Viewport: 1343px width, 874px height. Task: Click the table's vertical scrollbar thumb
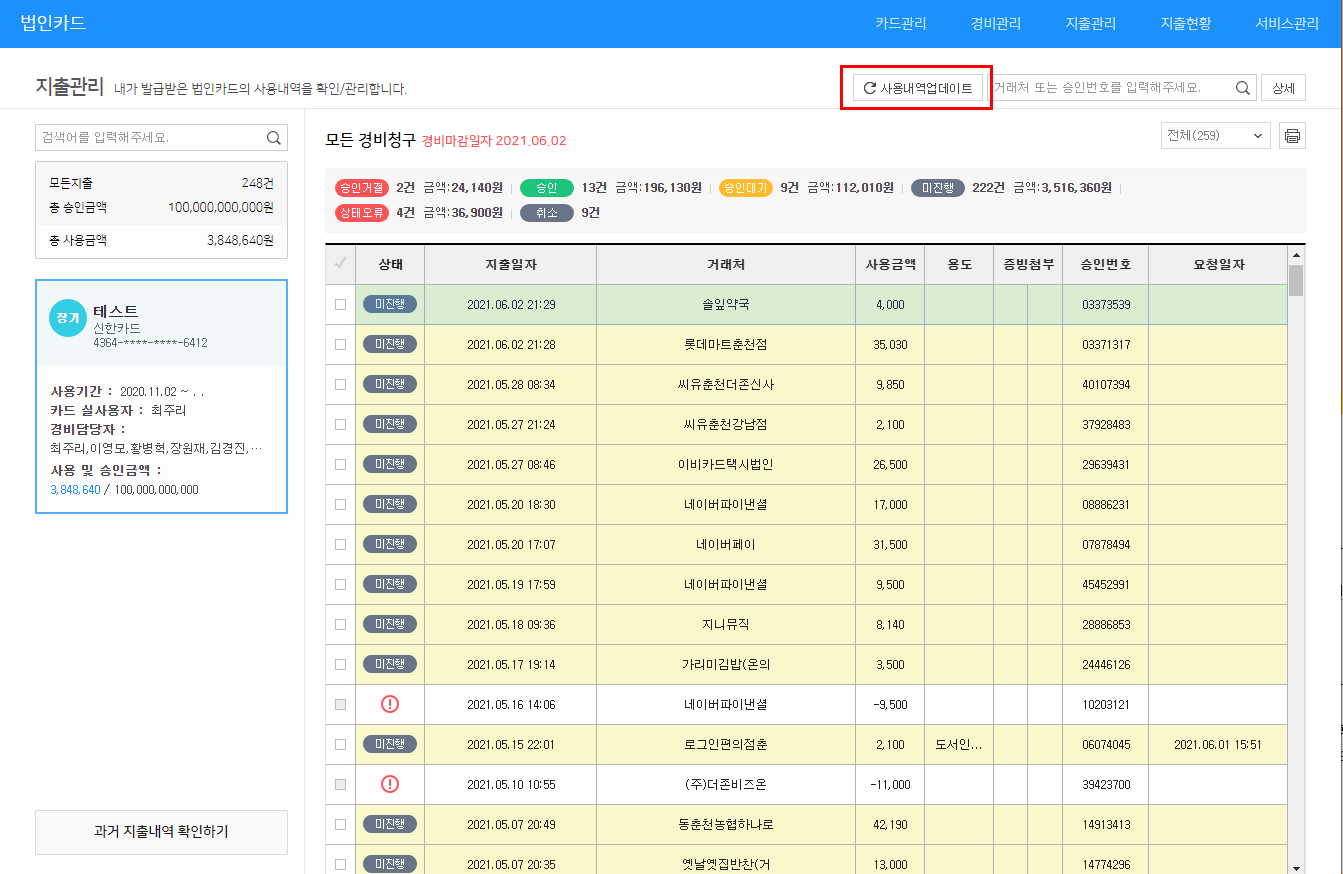click(1296, 280)
